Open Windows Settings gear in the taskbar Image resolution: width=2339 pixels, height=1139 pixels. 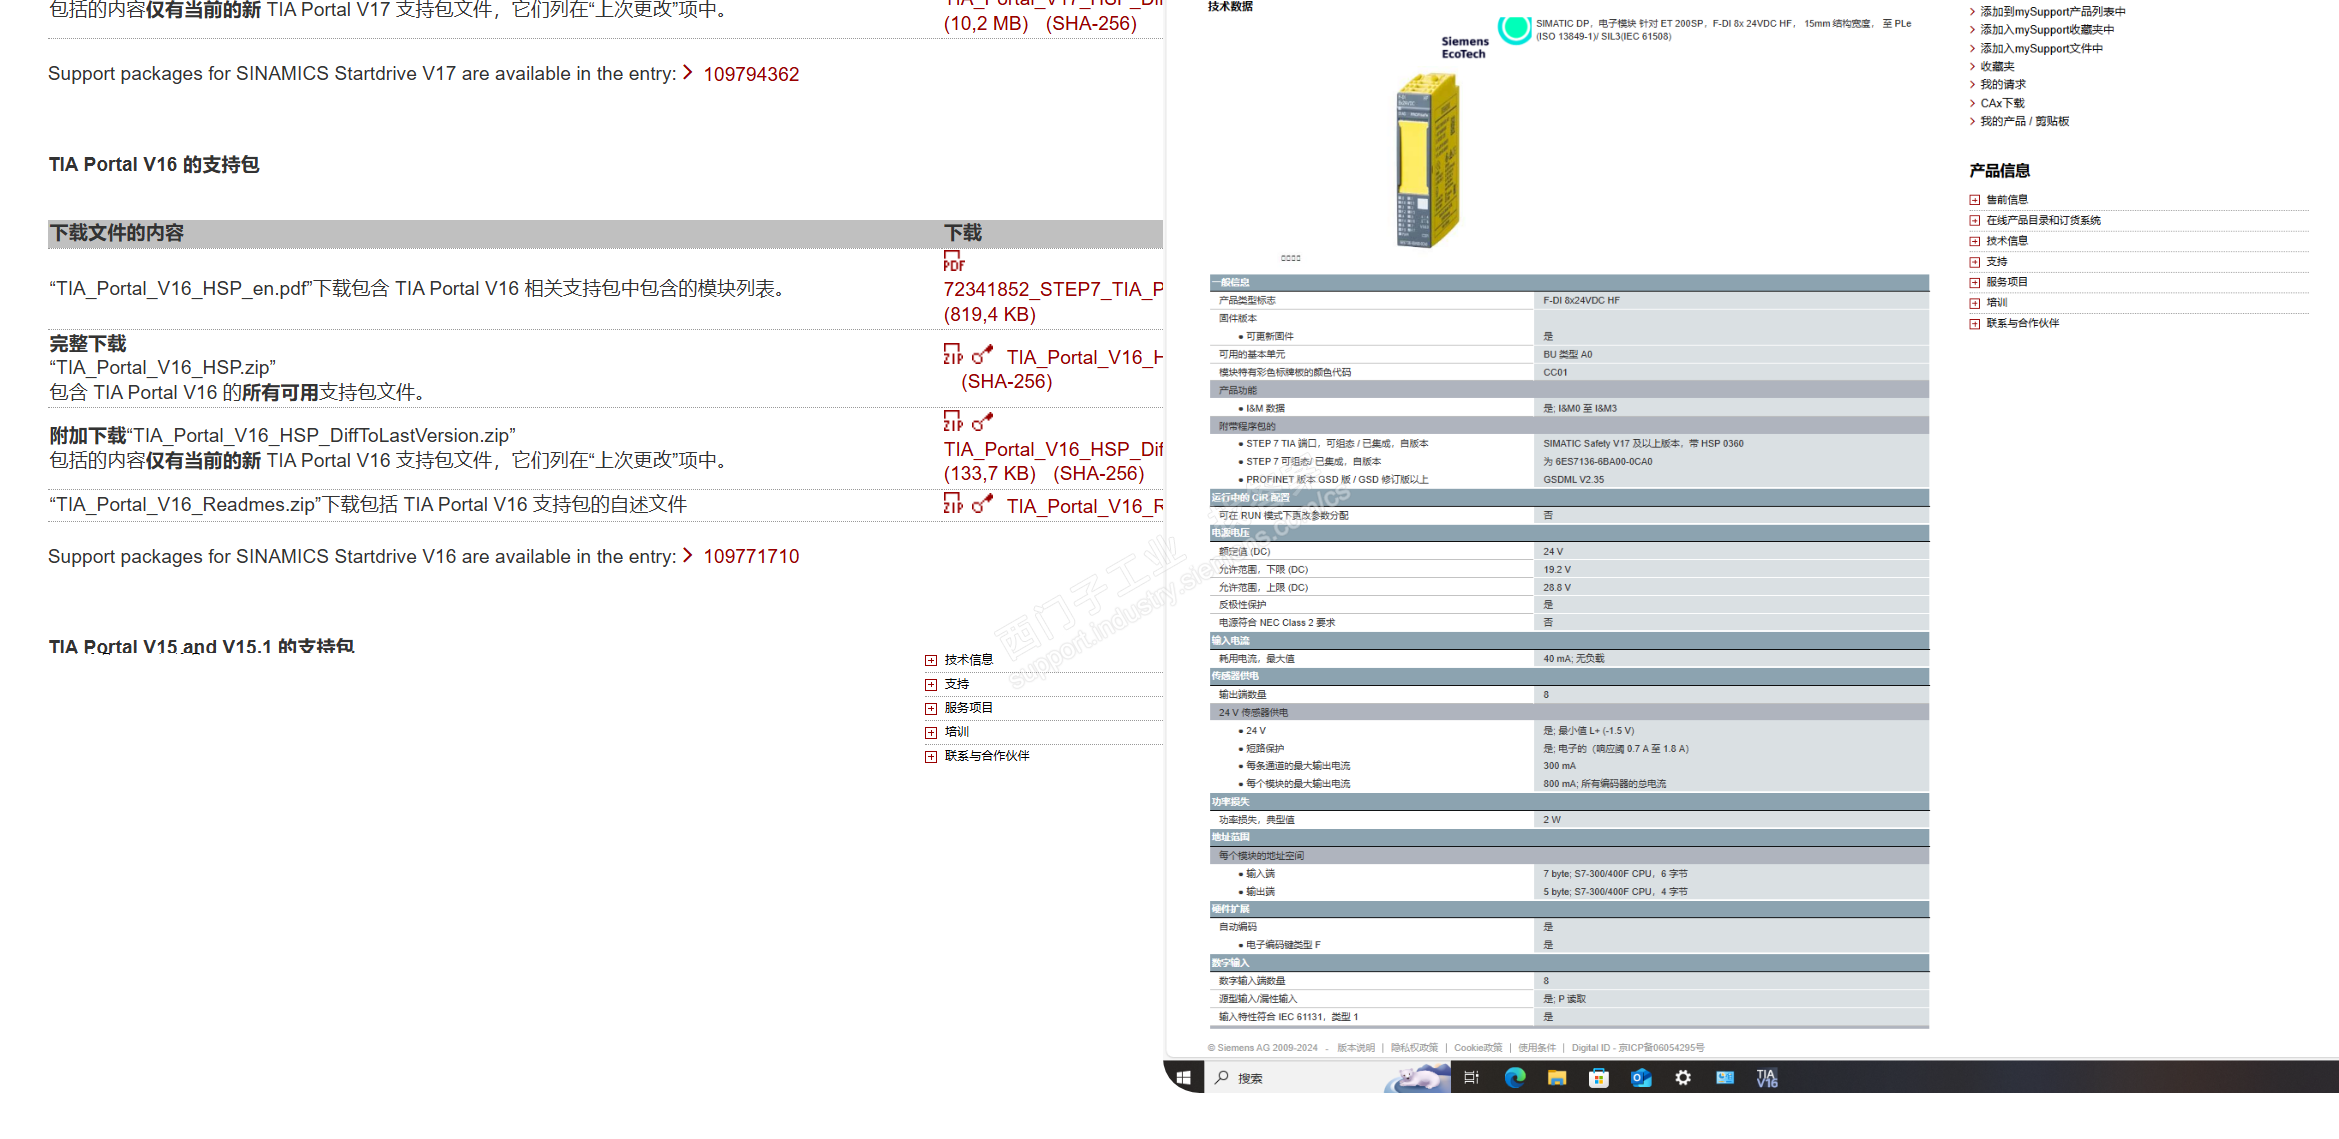tap(1683, 1078)
